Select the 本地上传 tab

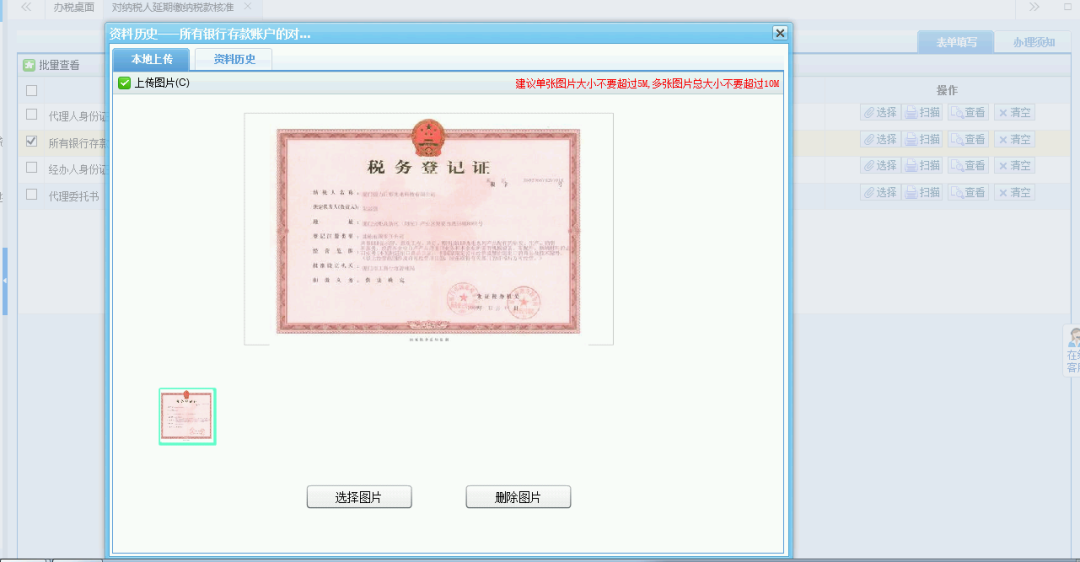152,59
